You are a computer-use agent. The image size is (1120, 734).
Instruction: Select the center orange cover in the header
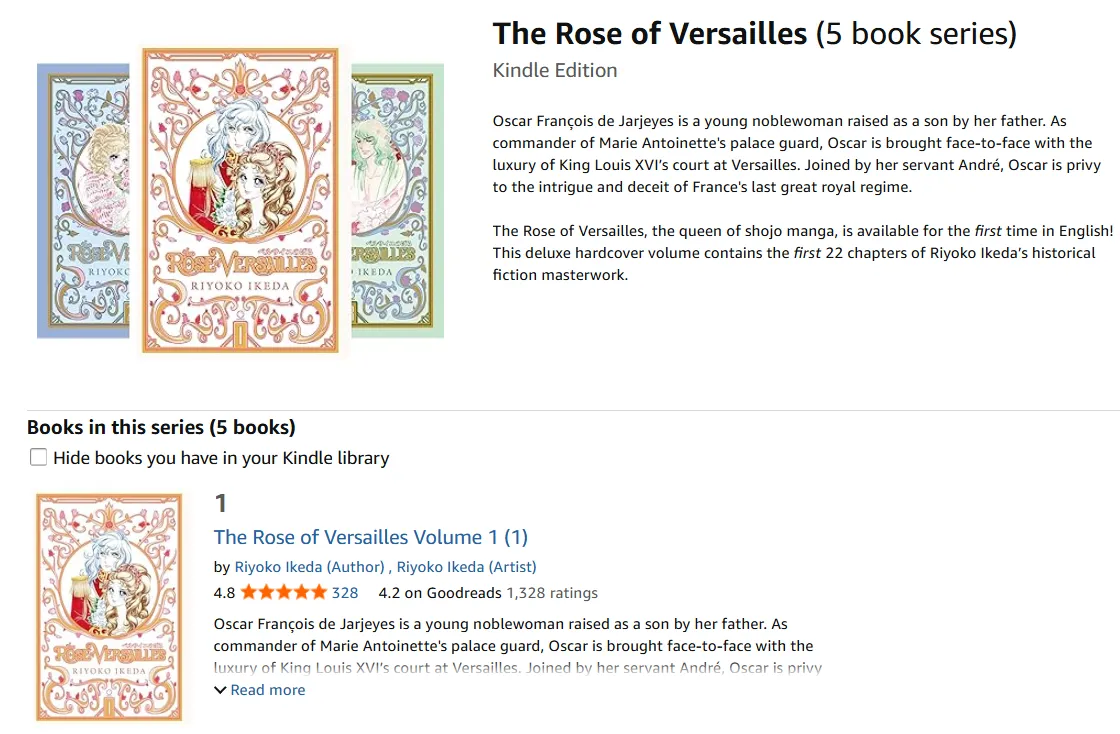click(240, 199)
